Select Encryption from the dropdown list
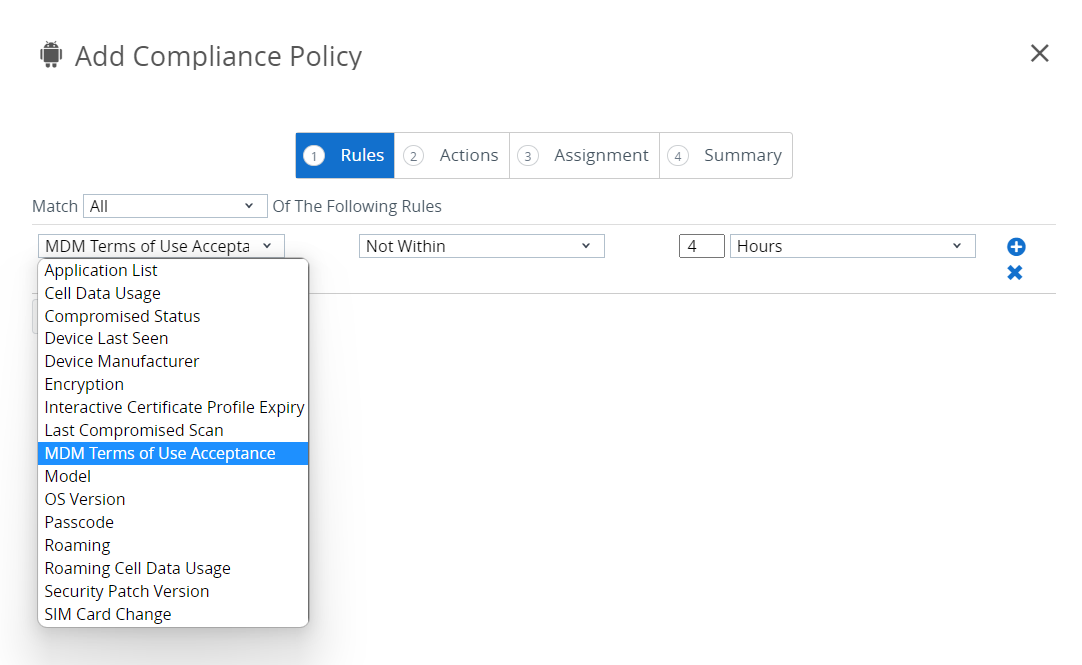The width and height of the screenshot is (1082, 665). [x=84, y=384]
